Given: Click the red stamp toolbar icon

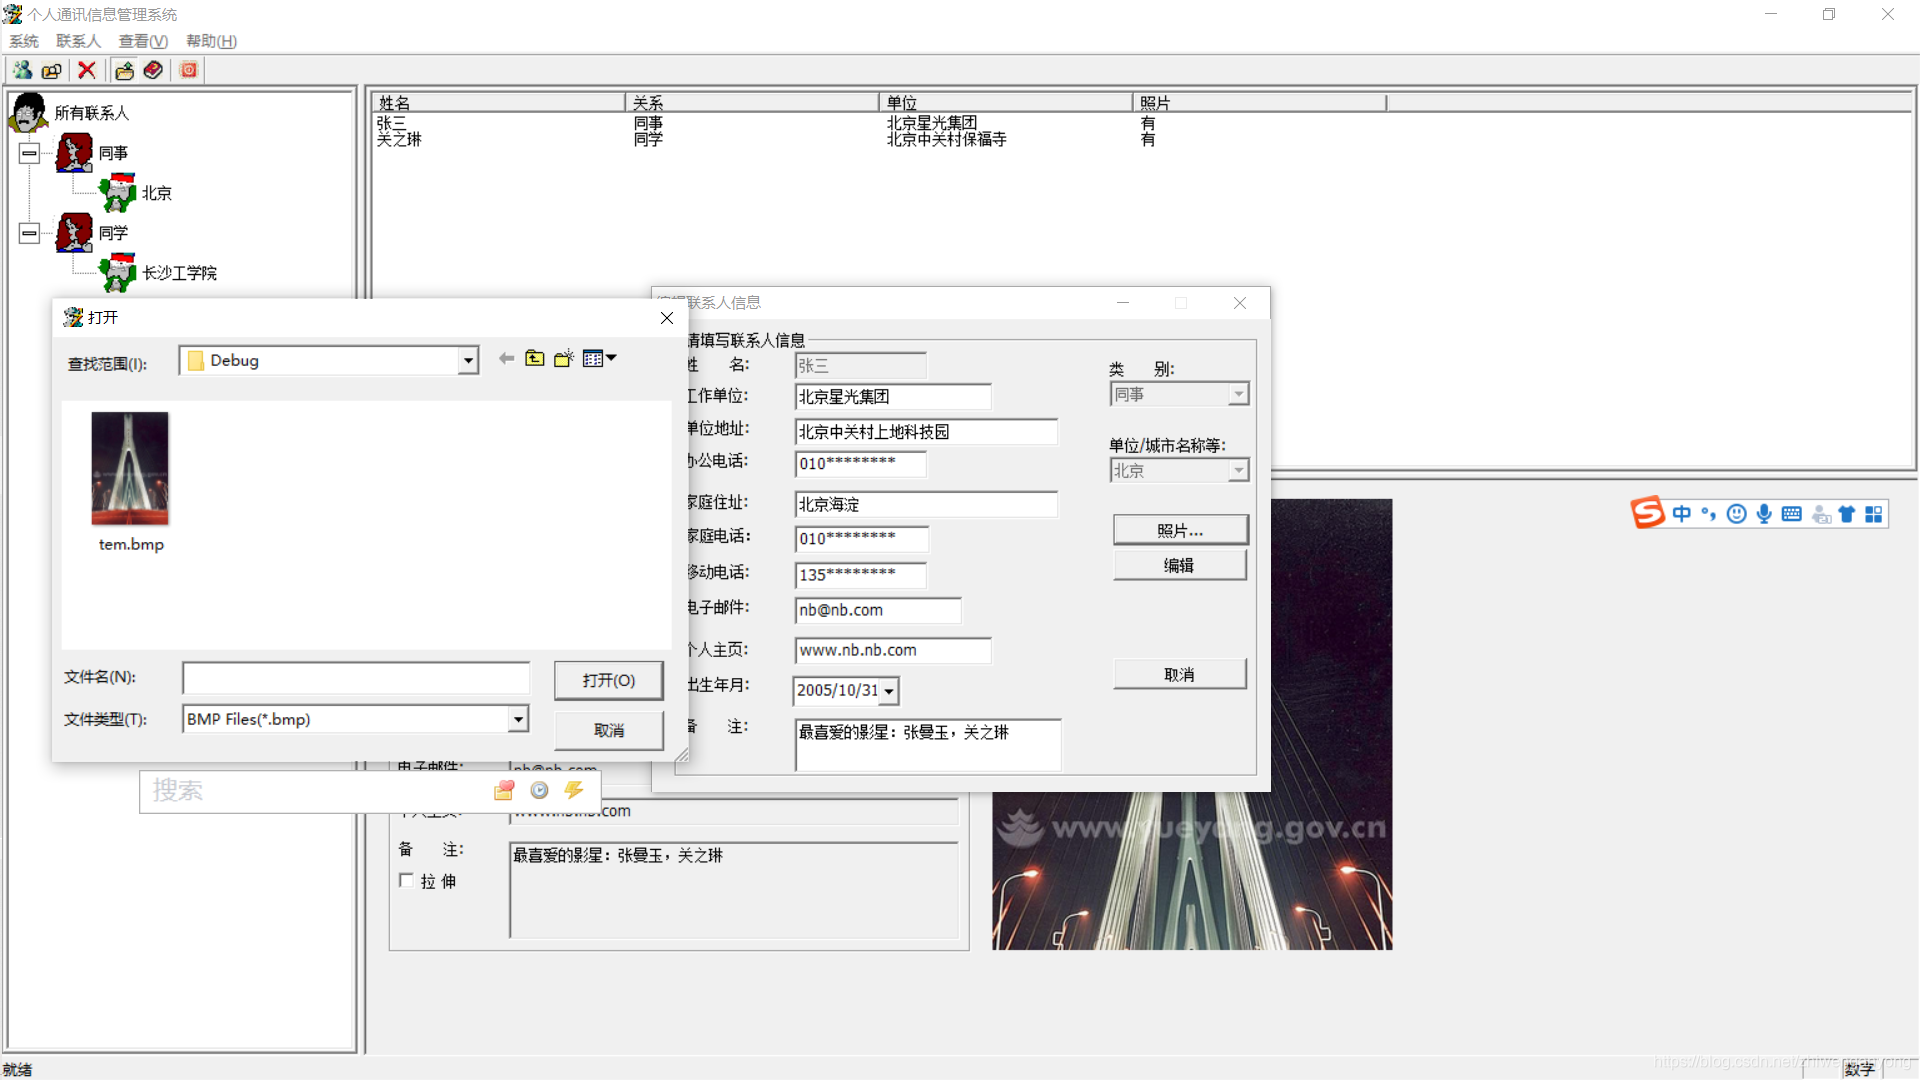Looking at the screenshot, I should click(x=188, y=70).
